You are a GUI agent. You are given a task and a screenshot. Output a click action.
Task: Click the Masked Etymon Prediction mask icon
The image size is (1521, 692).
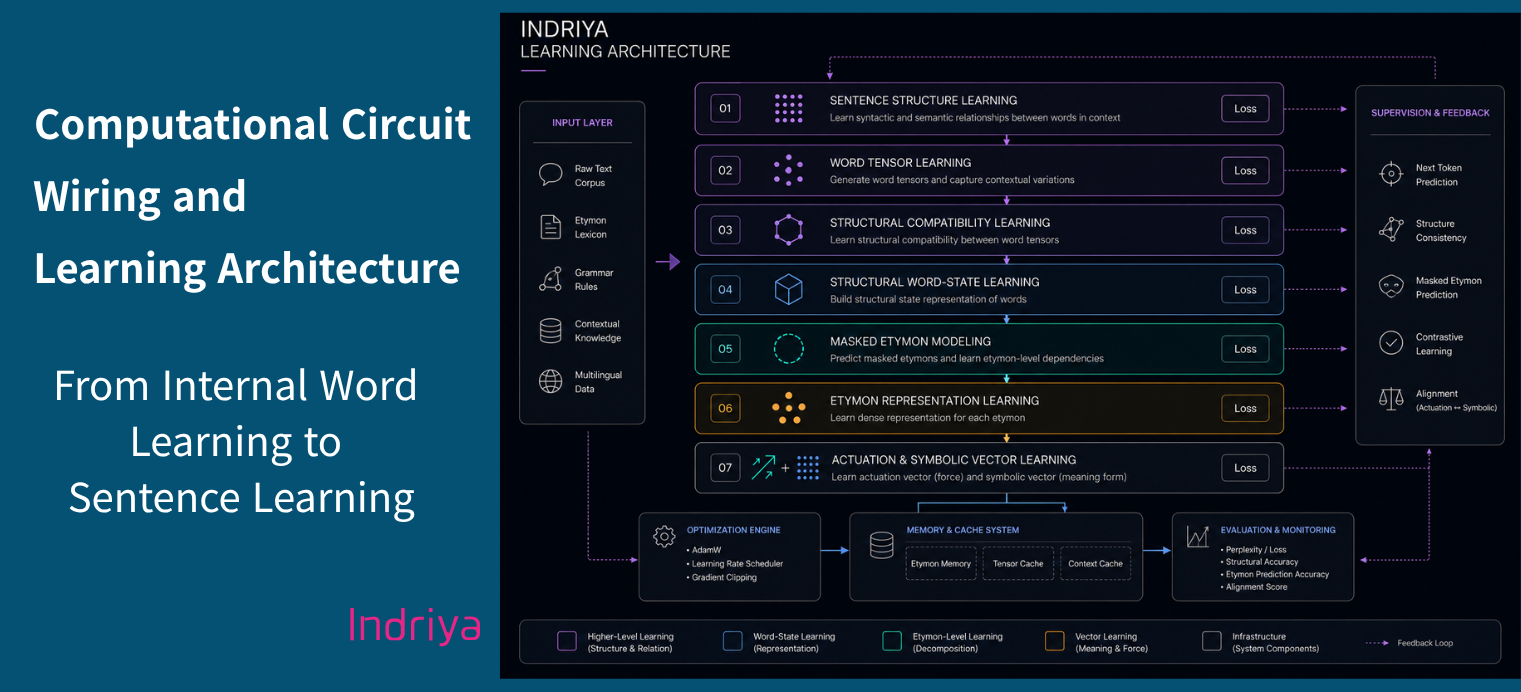tap(1391, 287)
